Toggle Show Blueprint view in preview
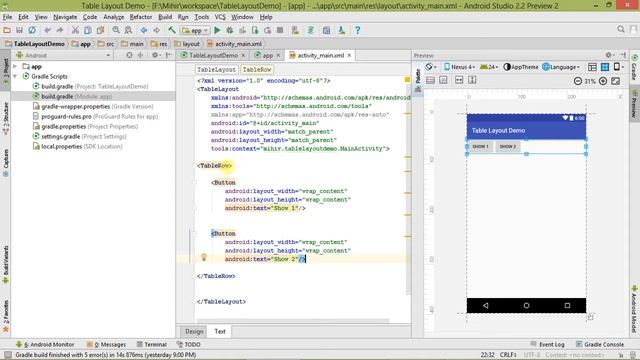 coord(605,67)
